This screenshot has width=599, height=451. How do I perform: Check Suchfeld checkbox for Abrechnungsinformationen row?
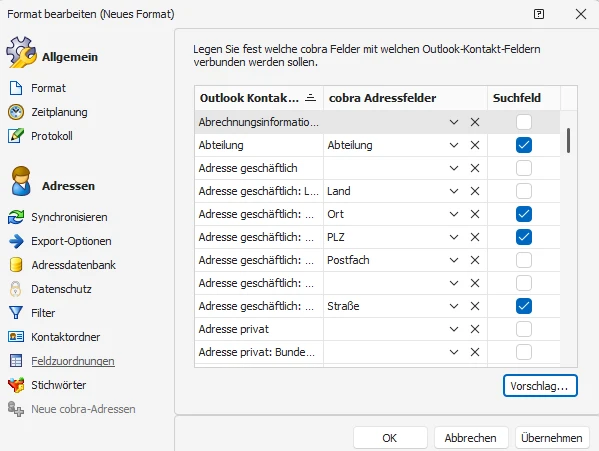coord(524,122)
